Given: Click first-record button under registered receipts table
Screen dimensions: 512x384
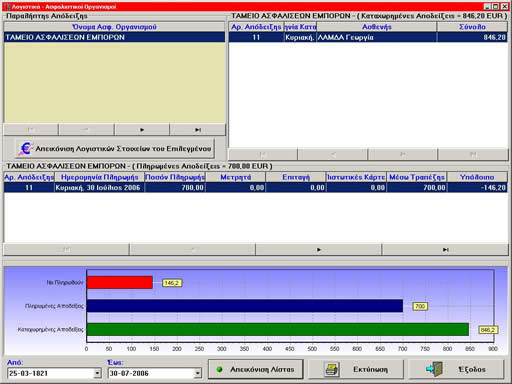Looking at the screenshot, I should [x=263, y=154].
